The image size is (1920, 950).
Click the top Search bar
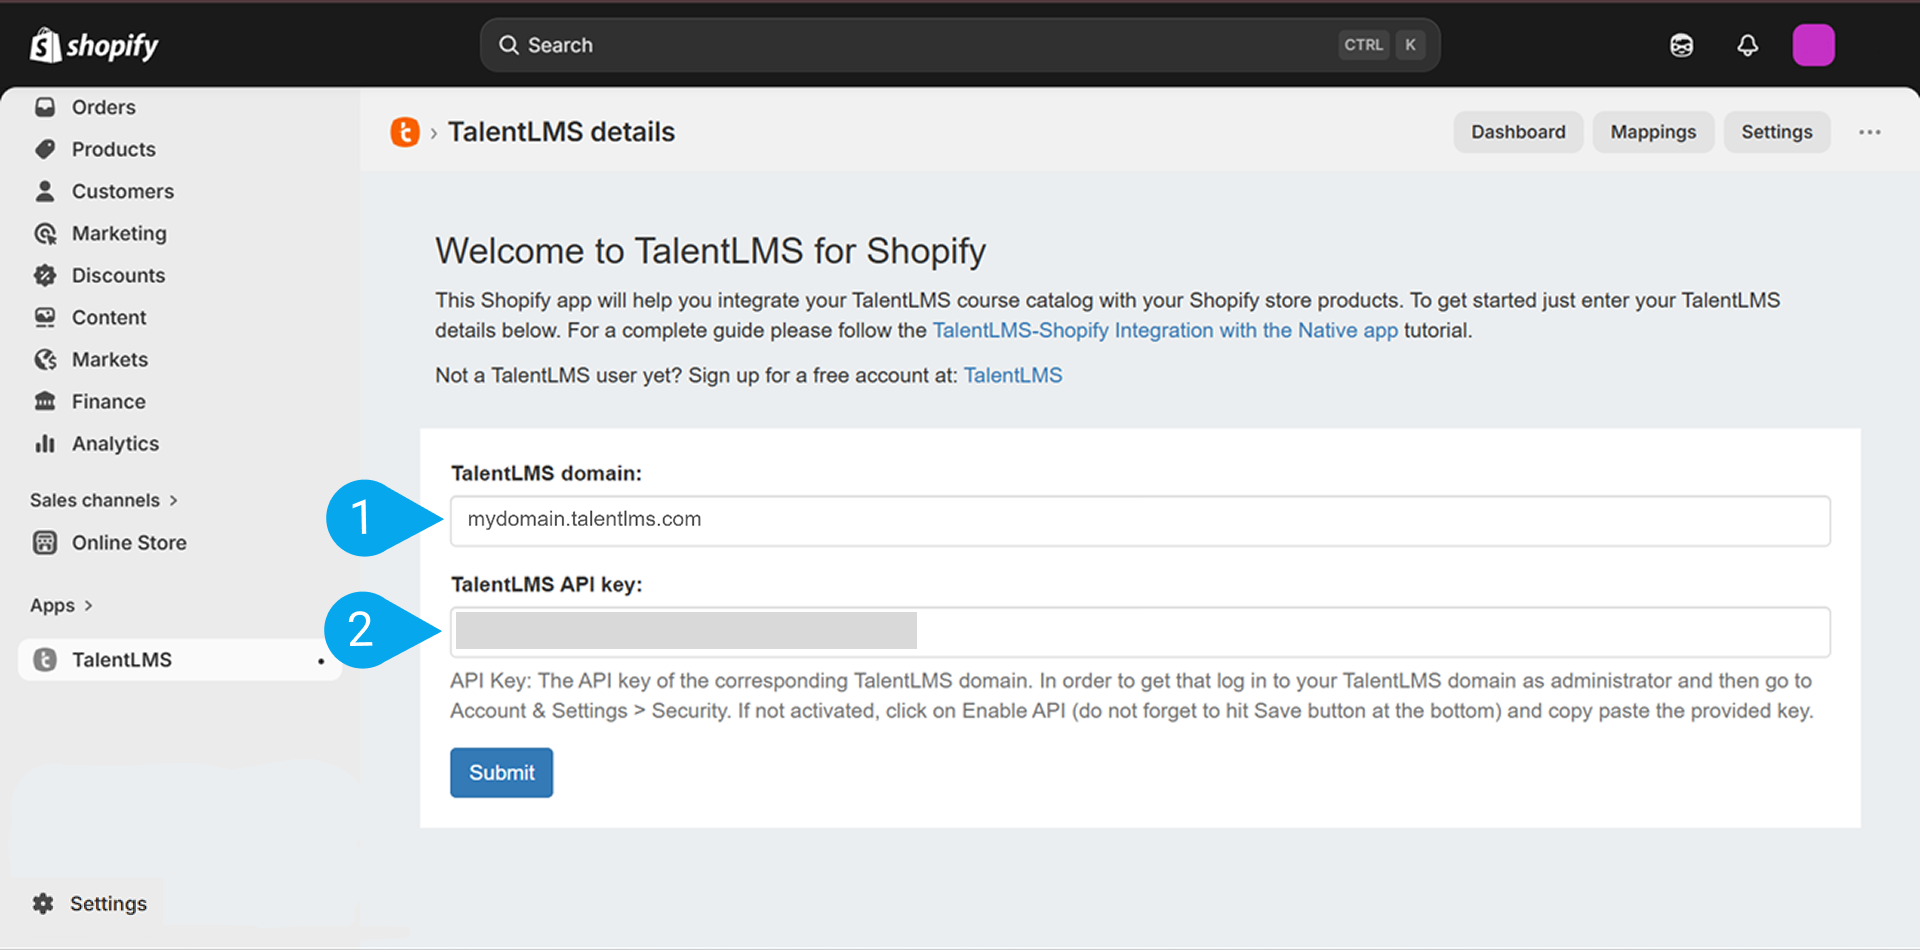click(960, 45)
